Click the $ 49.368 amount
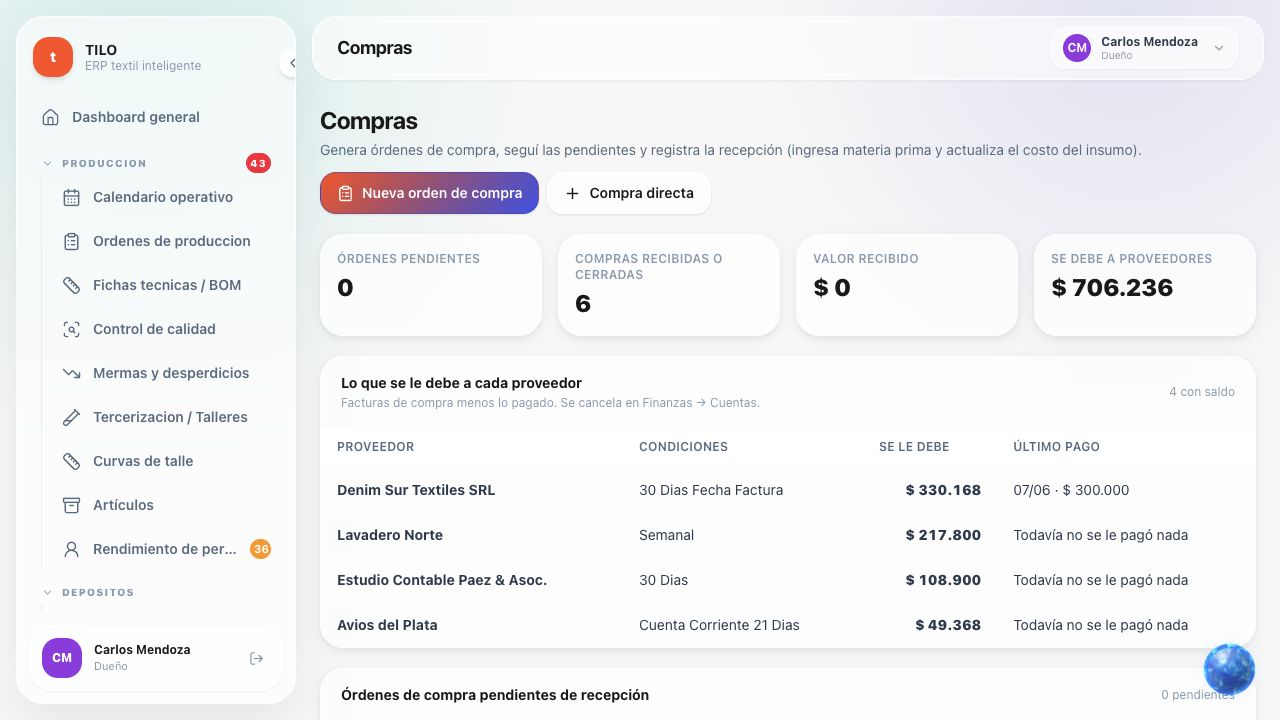Viewport: 1280px width, 720px height. (948, 625)
